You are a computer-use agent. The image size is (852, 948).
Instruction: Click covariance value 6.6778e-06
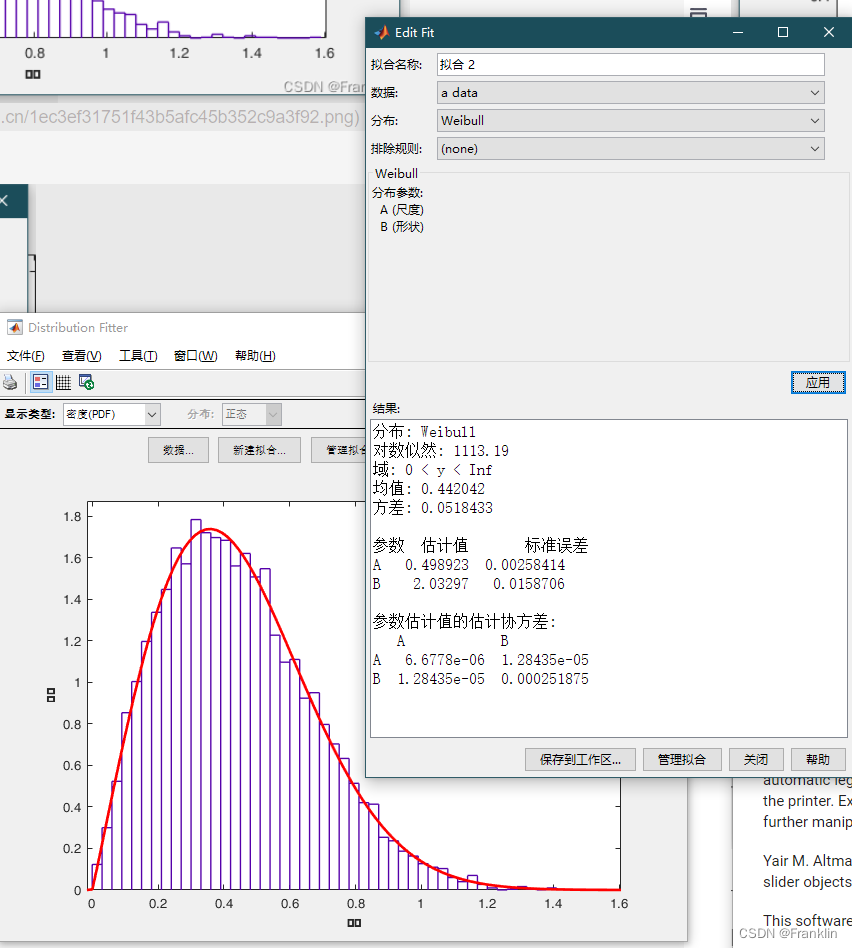pyautogui.click(x=444, y=660)
